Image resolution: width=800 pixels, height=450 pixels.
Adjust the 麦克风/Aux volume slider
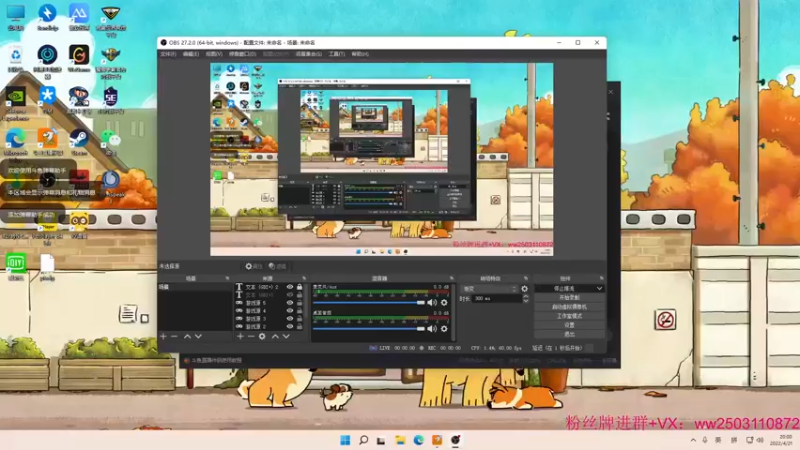(369, 303)
